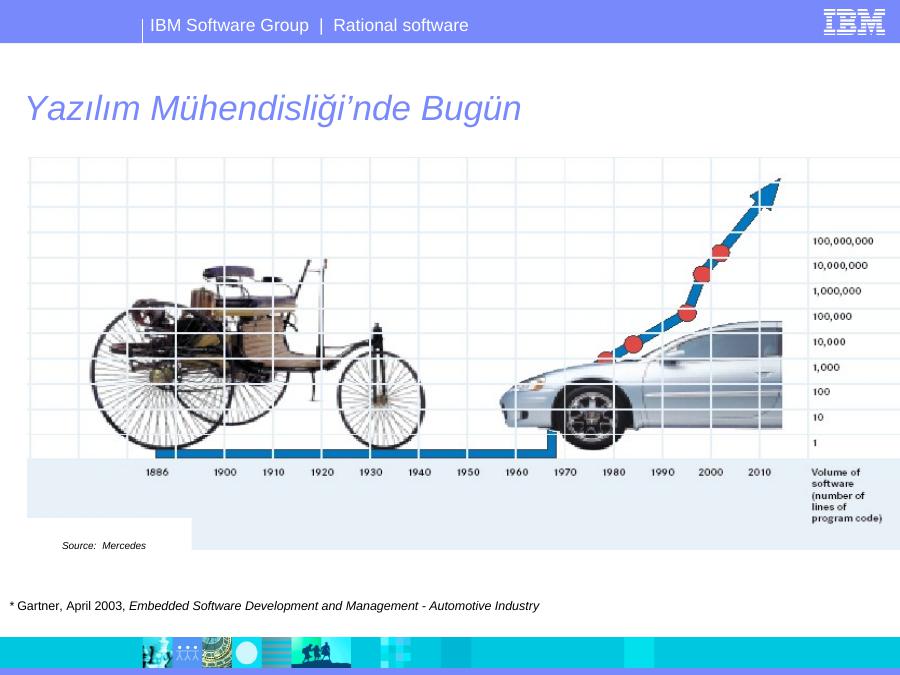Click the "1950" year label
The image size is (900, 675).
(x=468, y=472)
